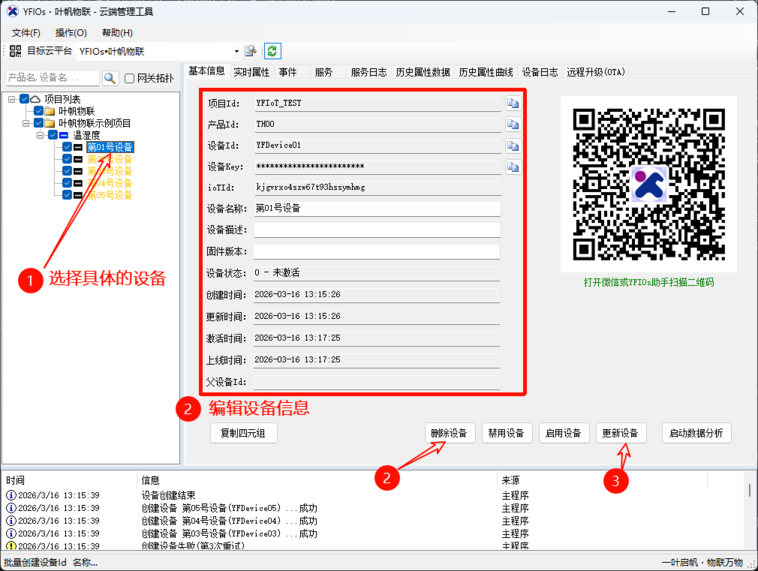Click info icon of 设备创建结束 log row
This screenshot has height=571, width=758.
click(x=11, y=495)
